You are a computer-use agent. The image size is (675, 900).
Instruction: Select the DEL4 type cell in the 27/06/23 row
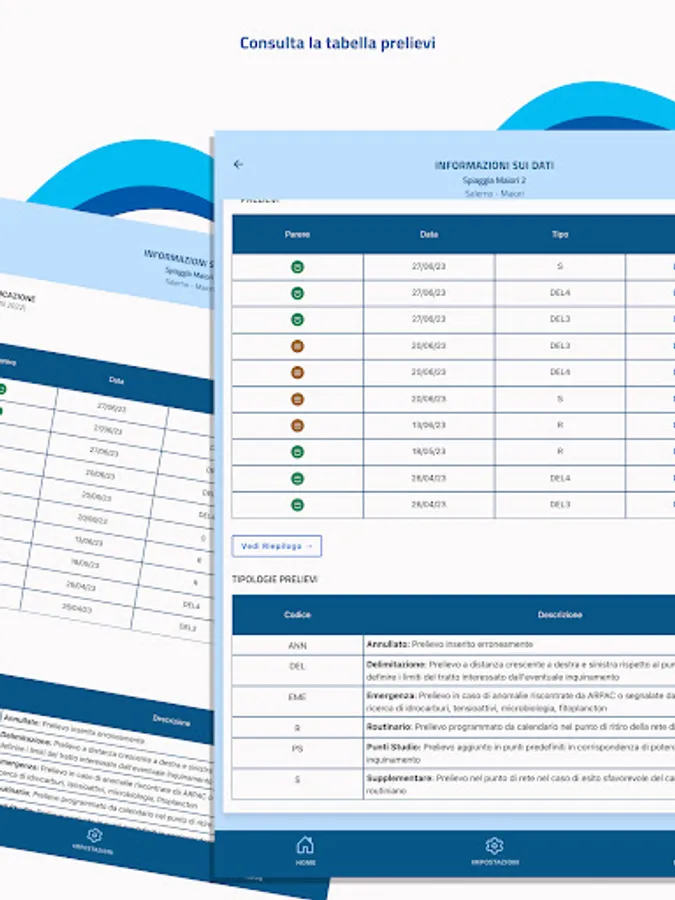click(x=560, y=293)
